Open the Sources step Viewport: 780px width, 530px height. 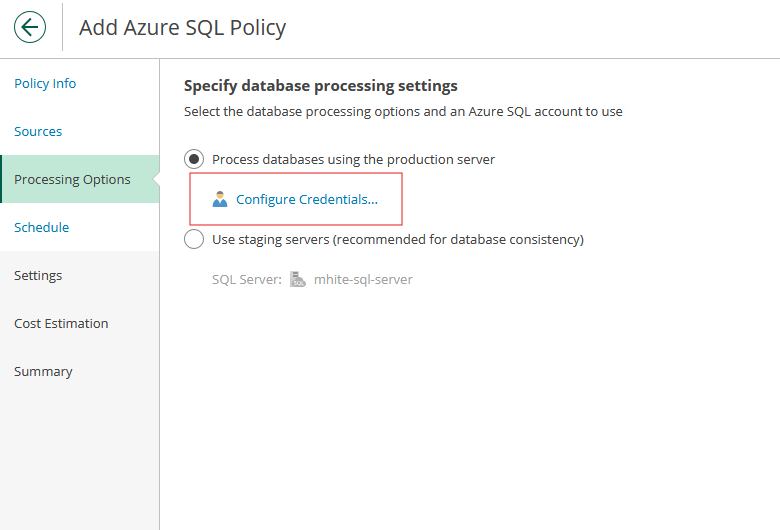click(38, 131)
